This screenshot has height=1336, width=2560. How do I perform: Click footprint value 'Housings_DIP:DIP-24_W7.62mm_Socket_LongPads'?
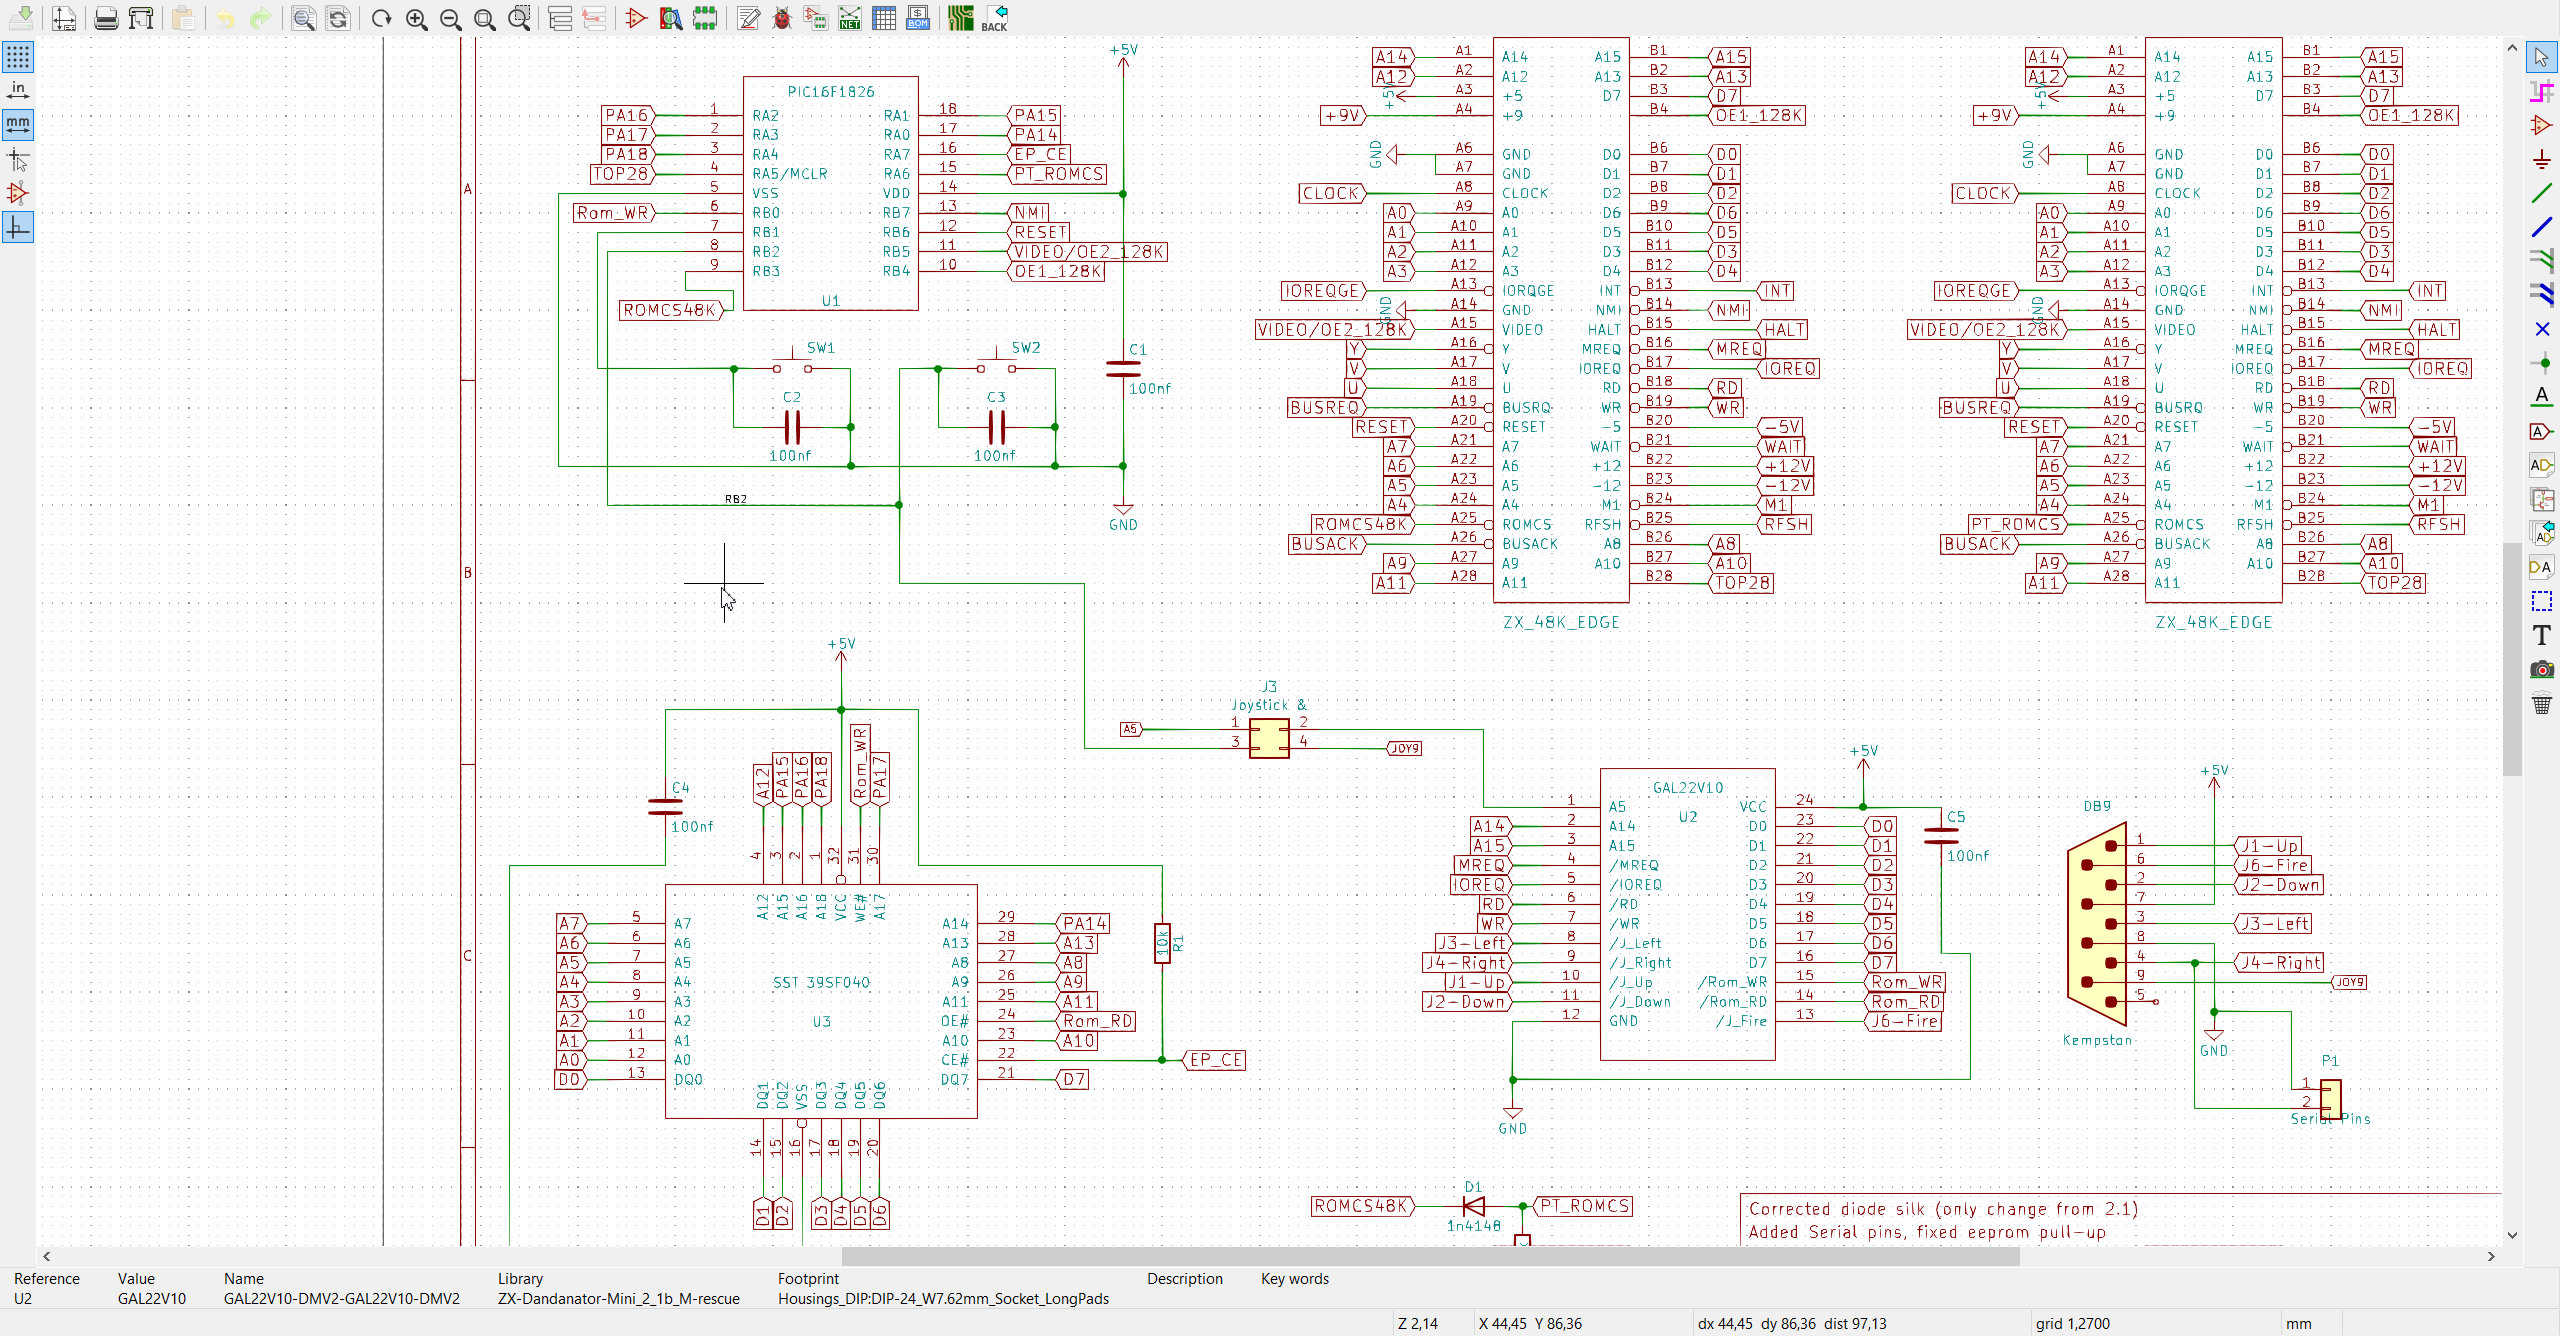pos(943,1298)
